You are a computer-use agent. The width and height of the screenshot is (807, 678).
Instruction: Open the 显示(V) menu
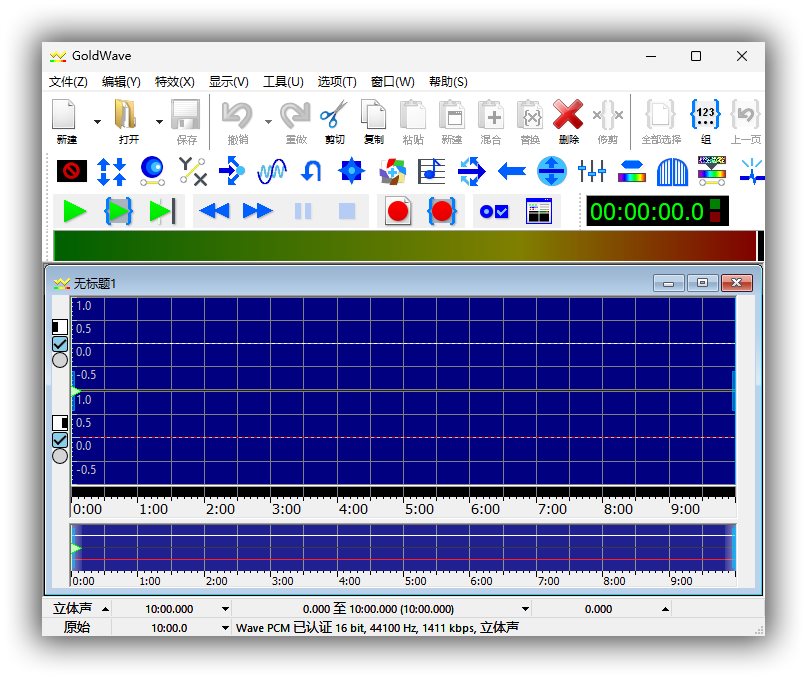click(229, 82)
